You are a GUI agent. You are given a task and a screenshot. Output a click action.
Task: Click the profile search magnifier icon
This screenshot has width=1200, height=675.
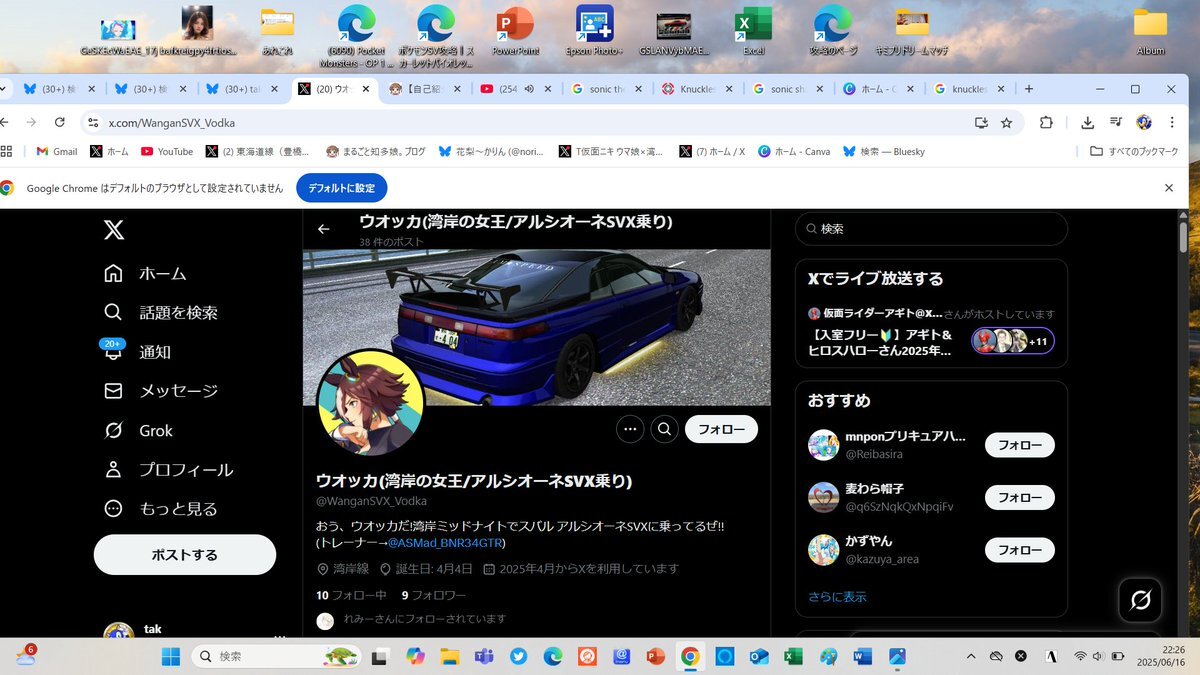click(664, 429)
